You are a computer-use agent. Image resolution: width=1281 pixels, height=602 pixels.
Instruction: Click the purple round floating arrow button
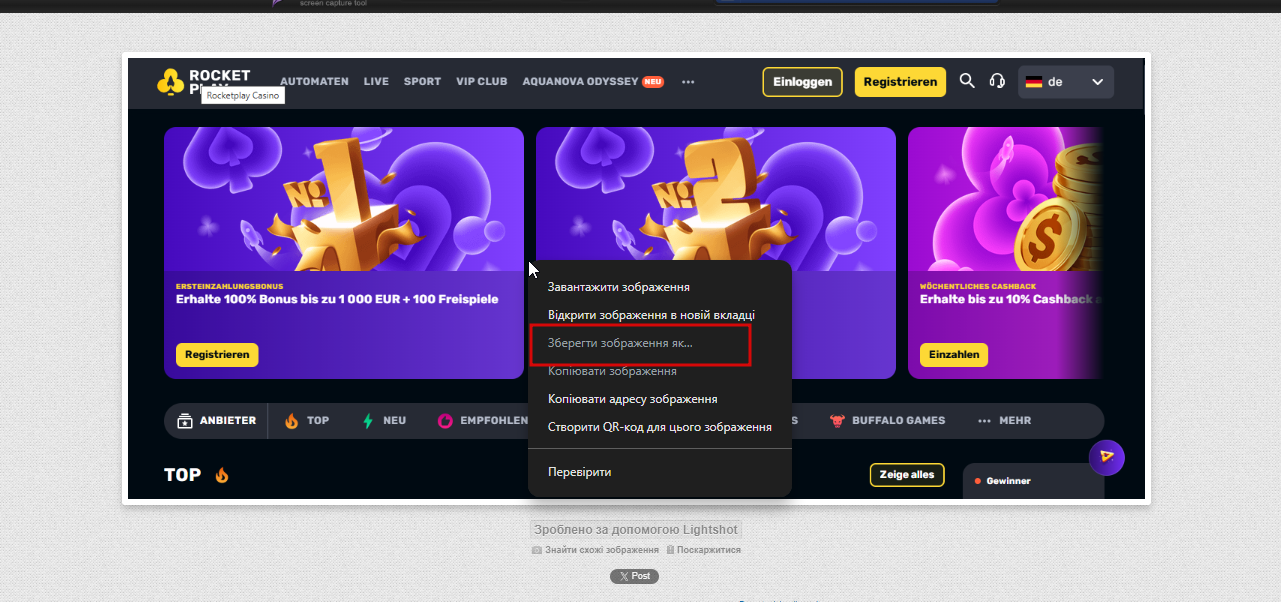pyautogui.click(x=1107, y=457)
